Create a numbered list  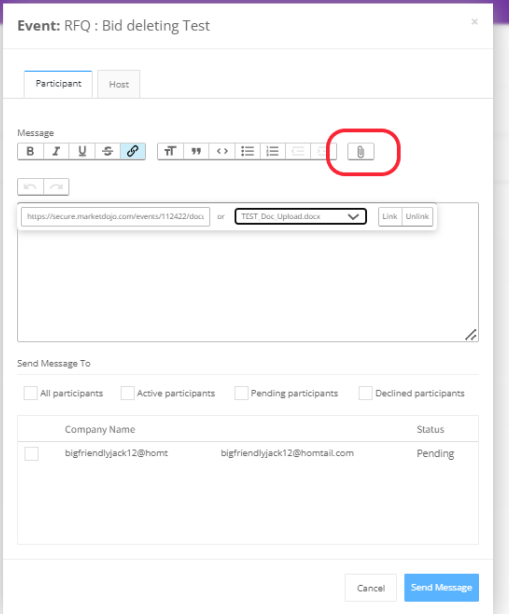point(273,151)
